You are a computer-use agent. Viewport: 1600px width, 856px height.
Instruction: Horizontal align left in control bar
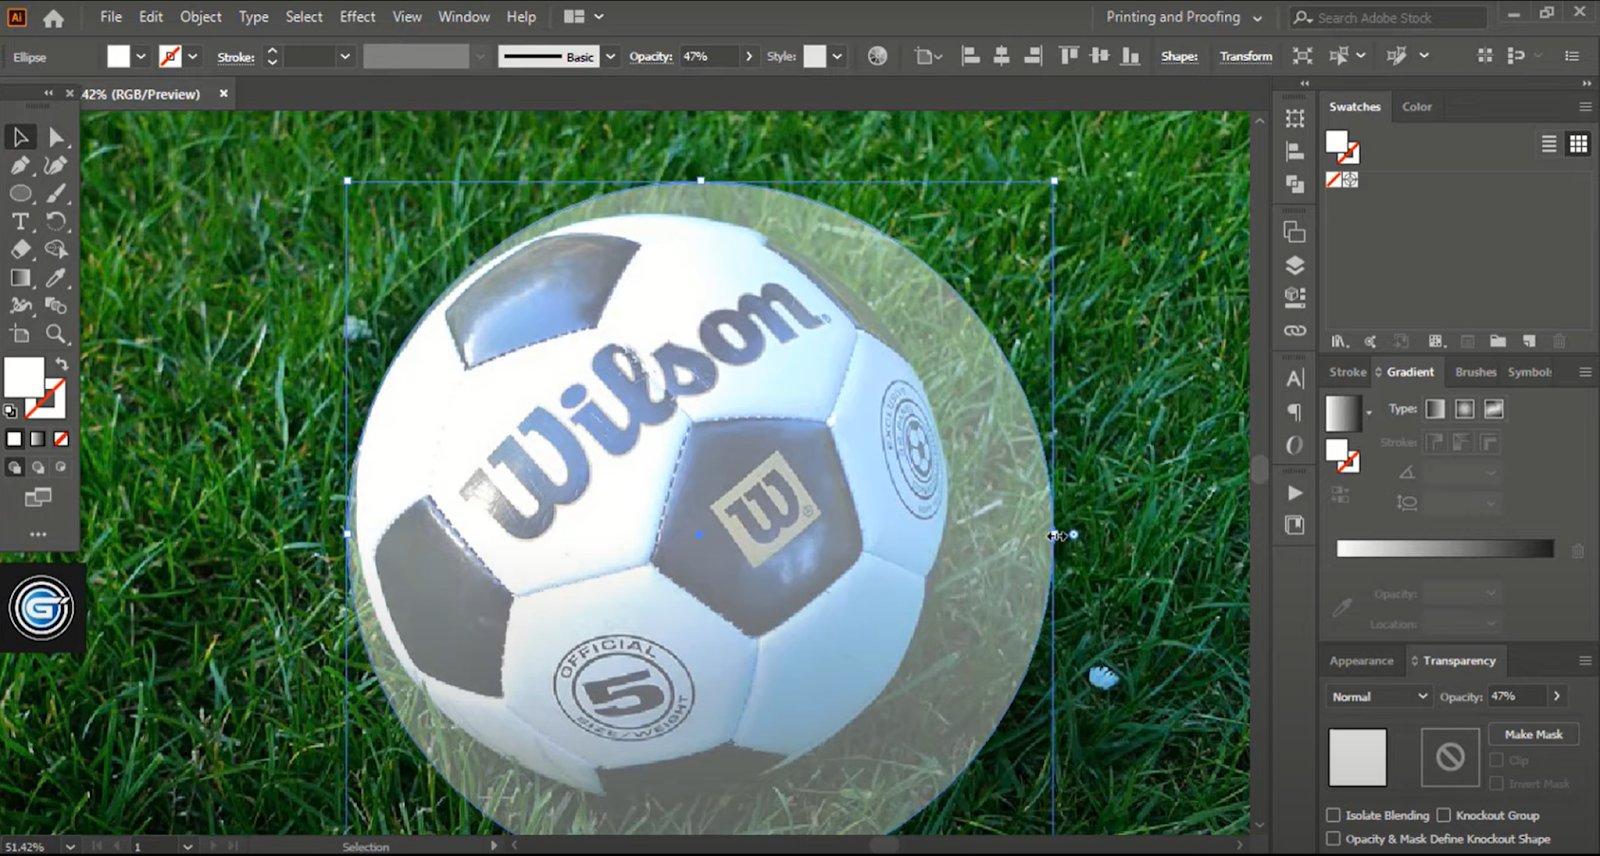pos(970,56)
